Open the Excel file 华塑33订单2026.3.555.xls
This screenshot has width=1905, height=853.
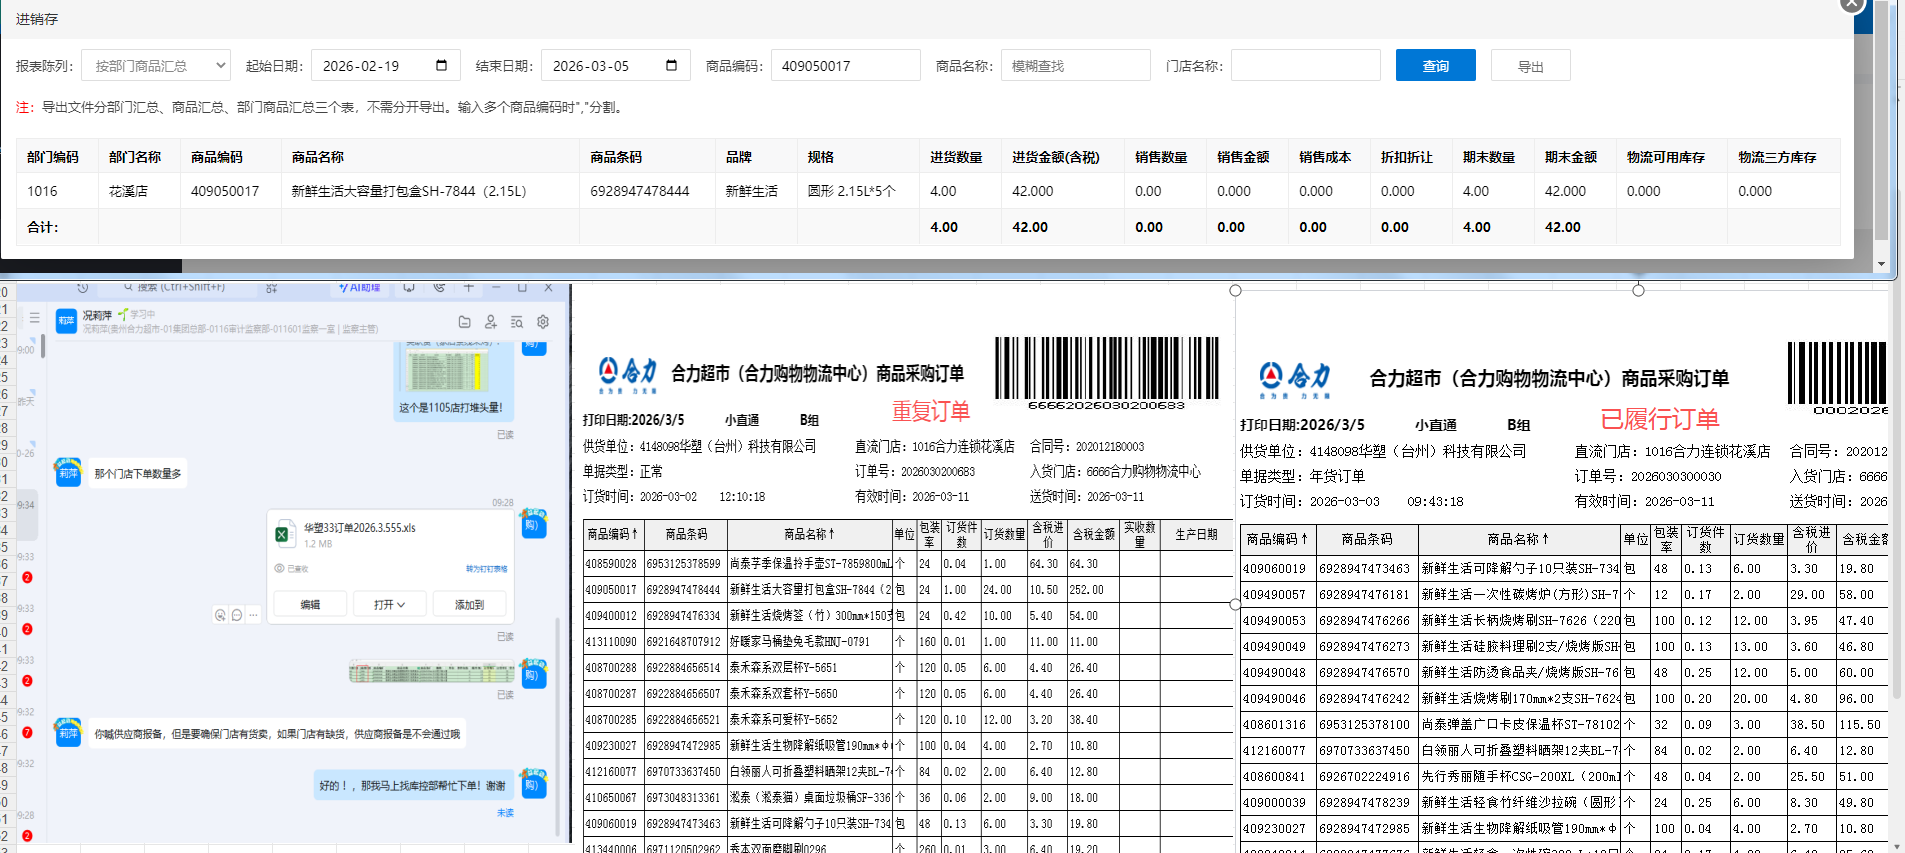coord(359,528)
